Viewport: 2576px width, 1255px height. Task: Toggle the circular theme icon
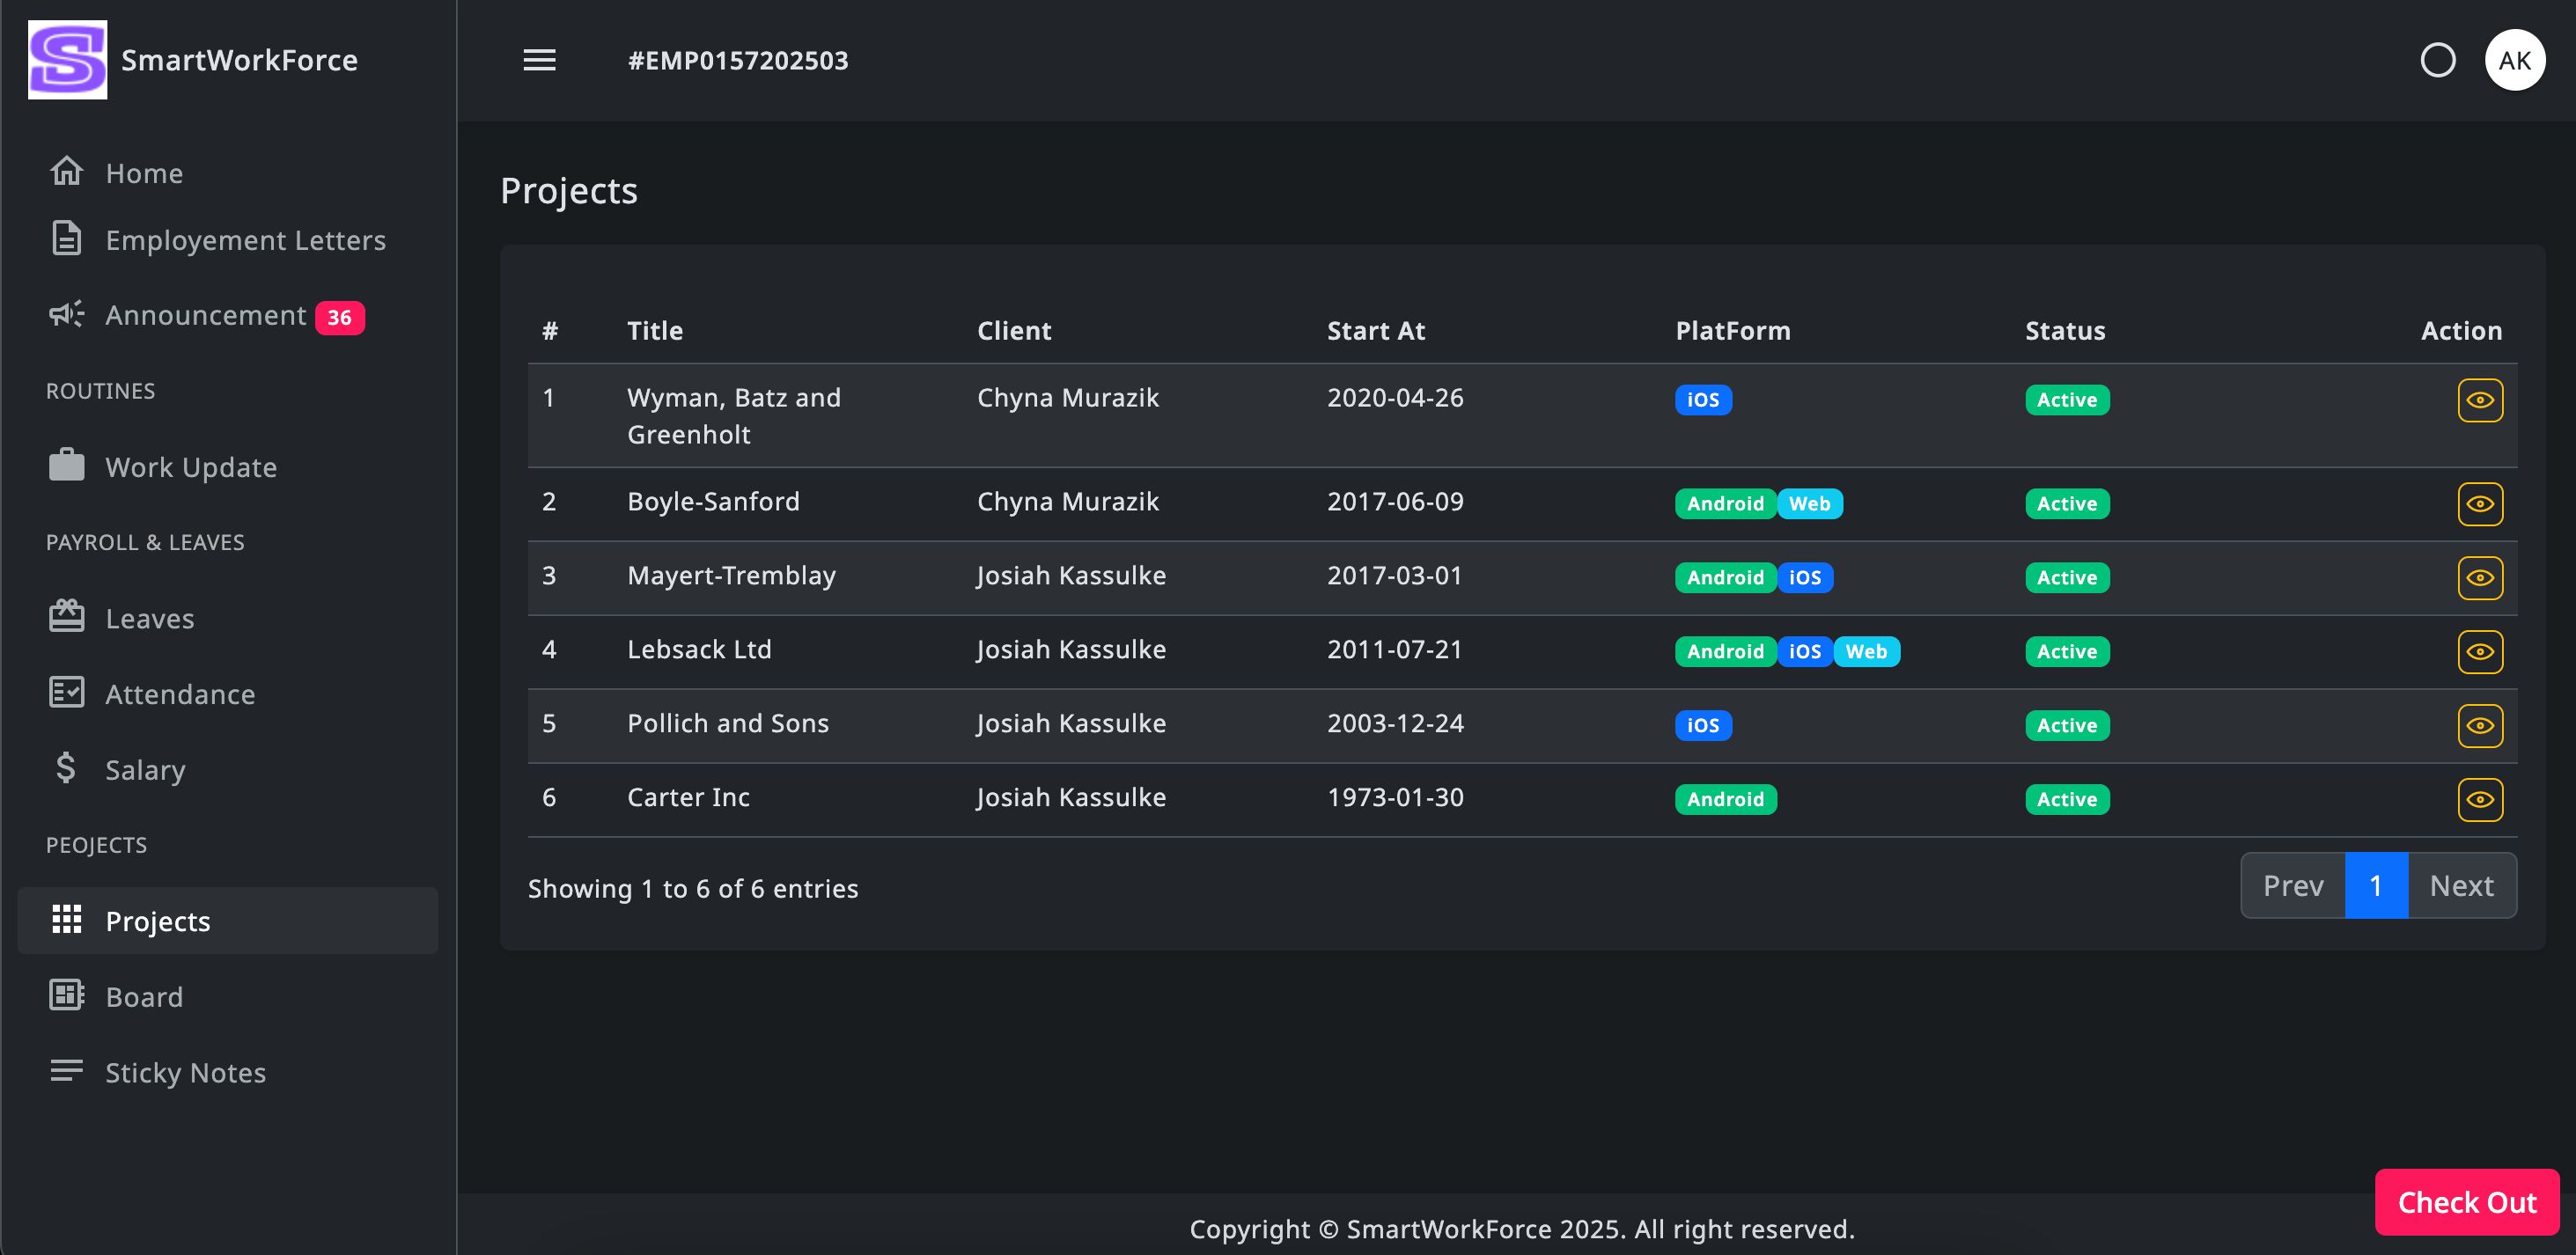click(x=2437, y=60)
